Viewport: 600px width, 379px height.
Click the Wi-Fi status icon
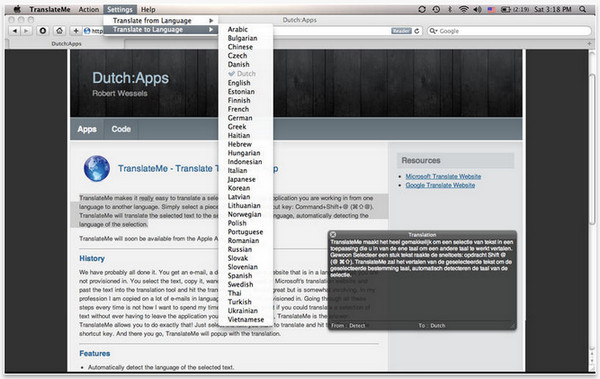click(463, 9)
